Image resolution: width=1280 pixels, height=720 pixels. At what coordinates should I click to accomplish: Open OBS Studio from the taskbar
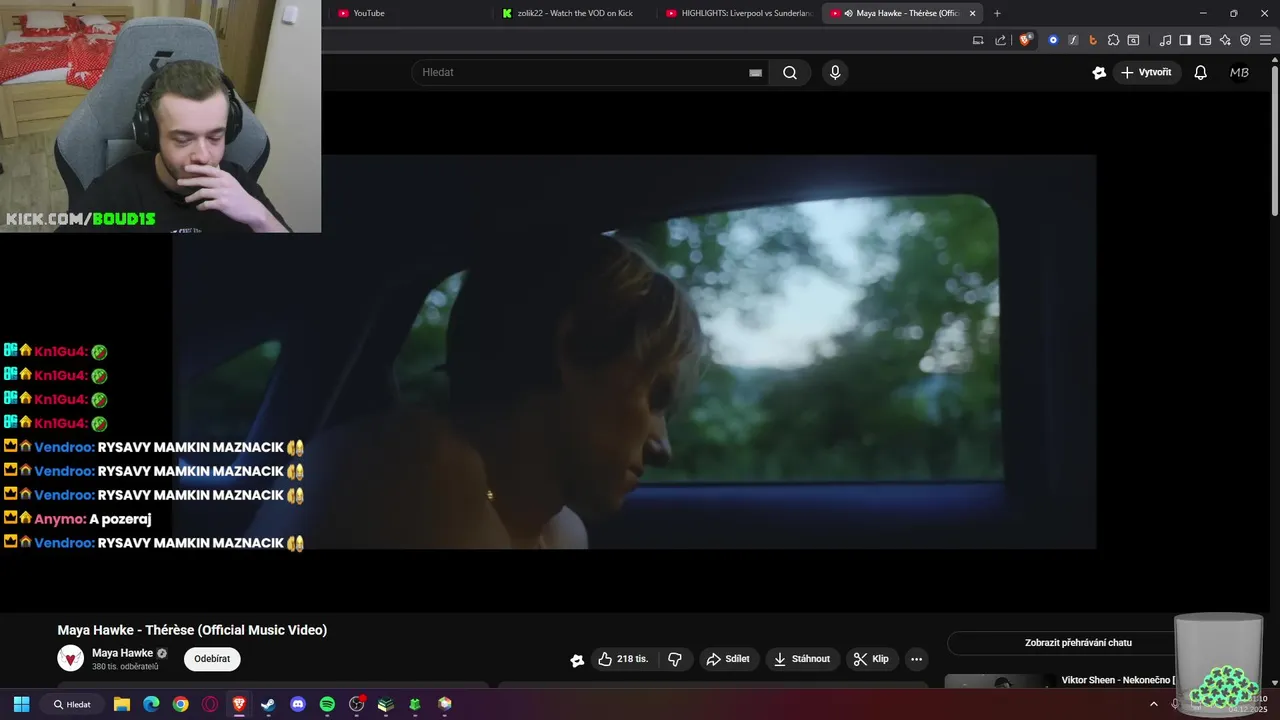pos(356,704)
